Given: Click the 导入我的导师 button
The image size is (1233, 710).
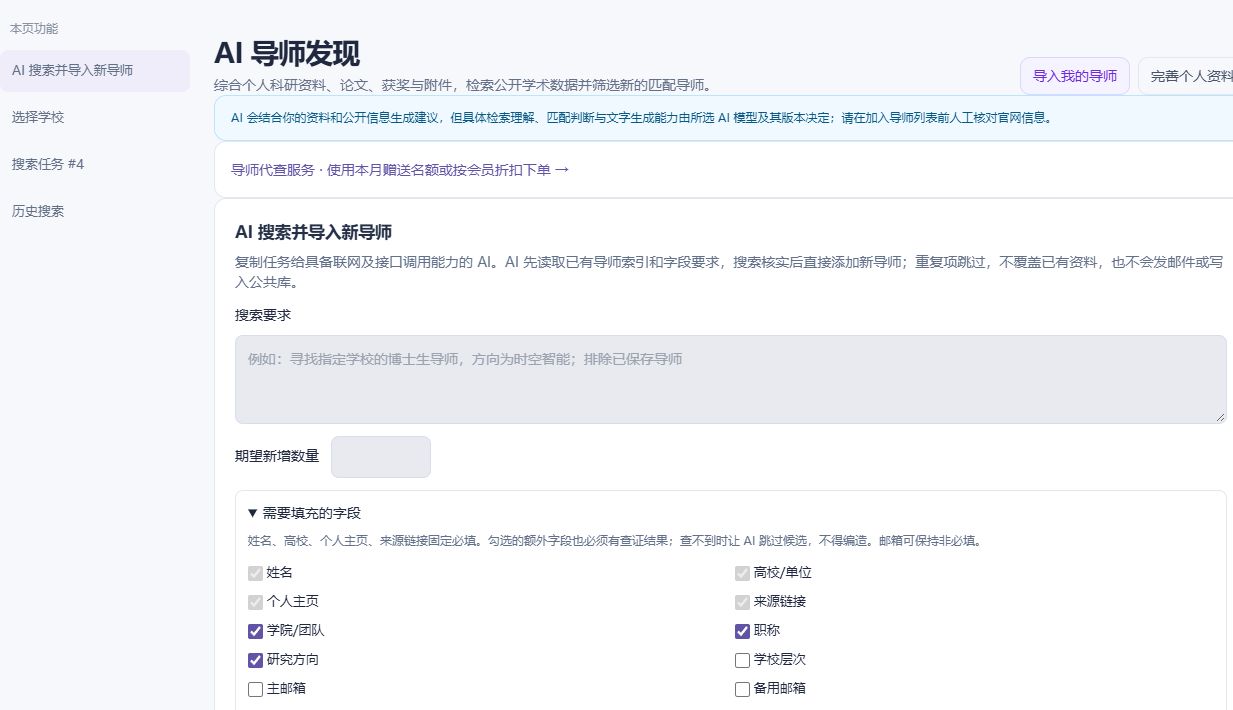Looking at the screenshot, I should tap(1075, 76).
